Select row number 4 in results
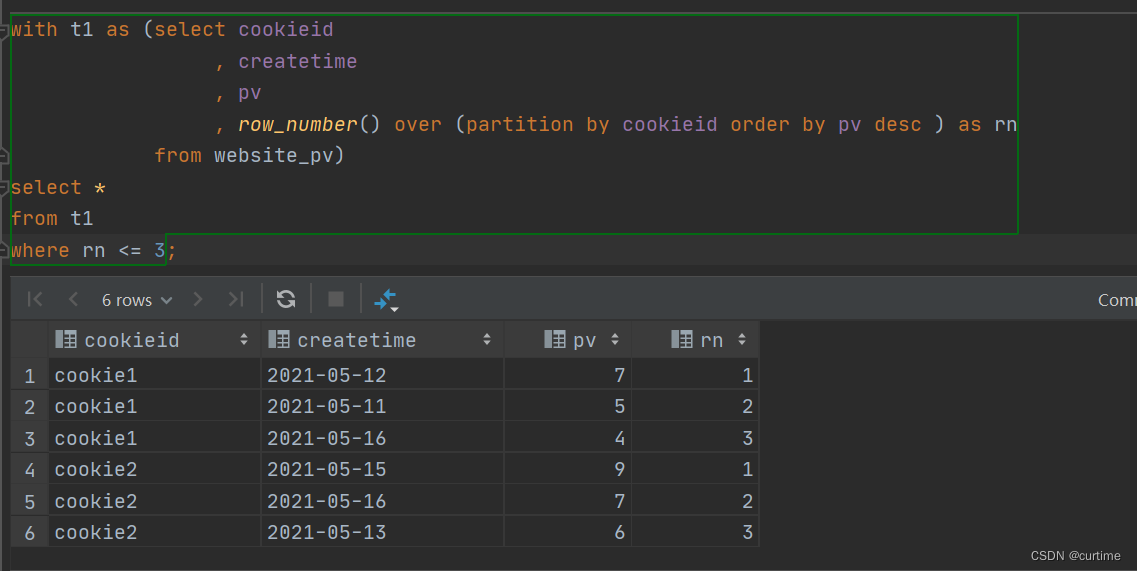Screen dimensions: 1137x571 [x=30, y=469]
